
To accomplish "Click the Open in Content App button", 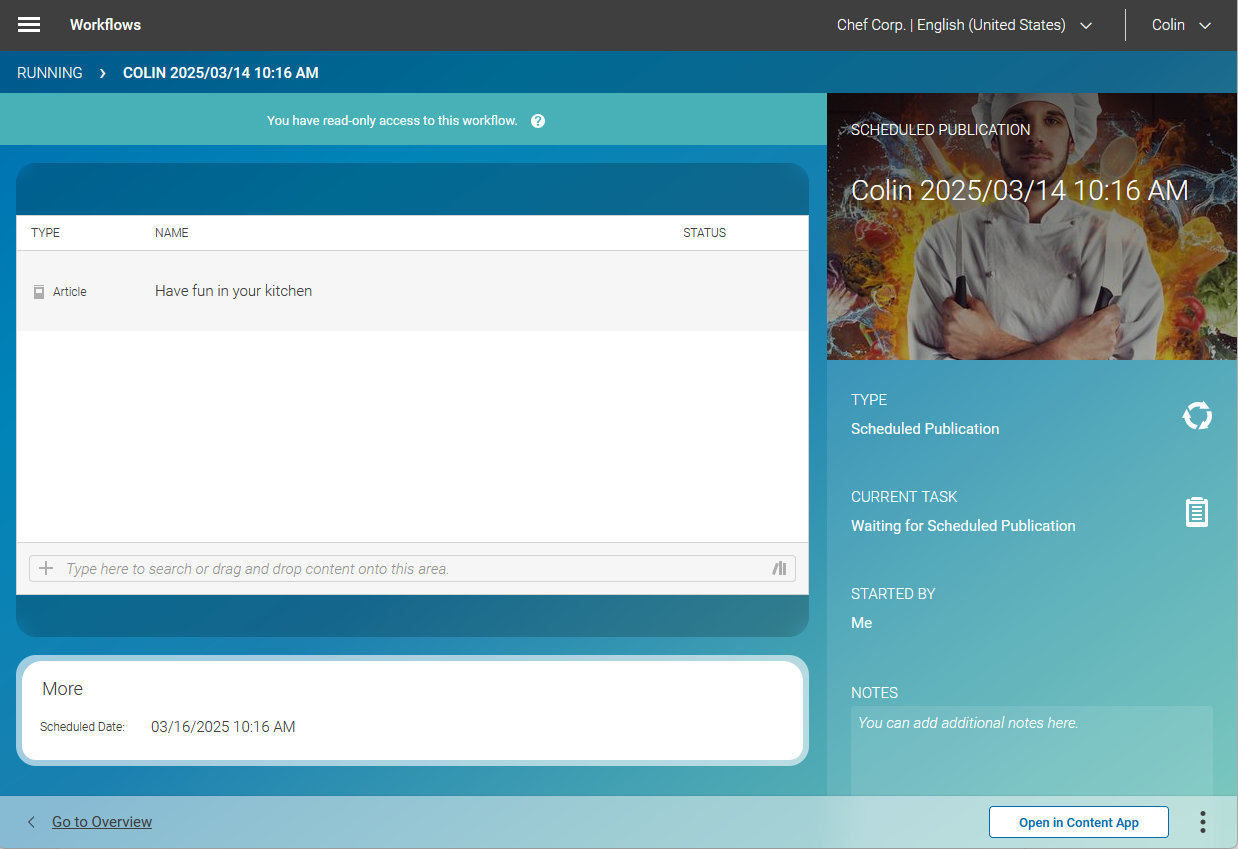I will pos(1078,821).
